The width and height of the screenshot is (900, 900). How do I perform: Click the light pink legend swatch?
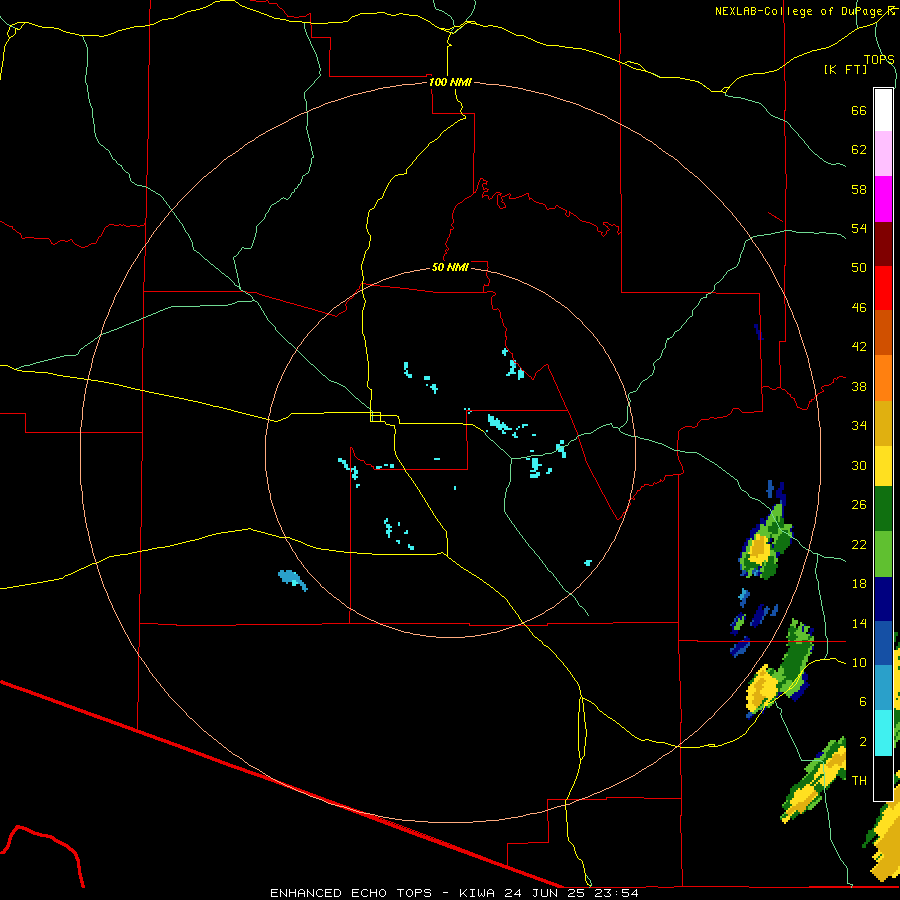tap(883, 154)
